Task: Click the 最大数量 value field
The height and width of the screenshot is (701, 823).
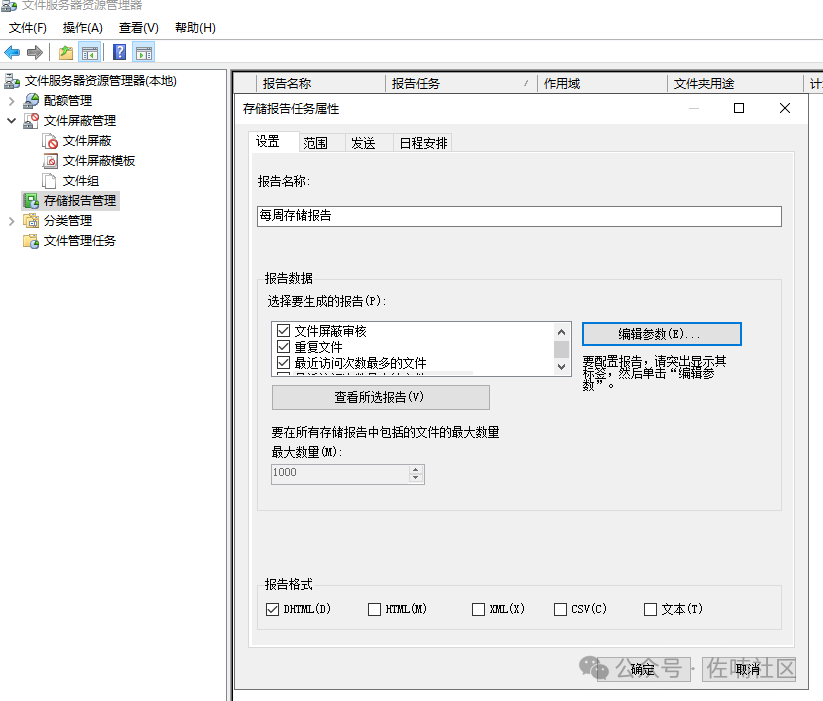Action: pos(340,474)
